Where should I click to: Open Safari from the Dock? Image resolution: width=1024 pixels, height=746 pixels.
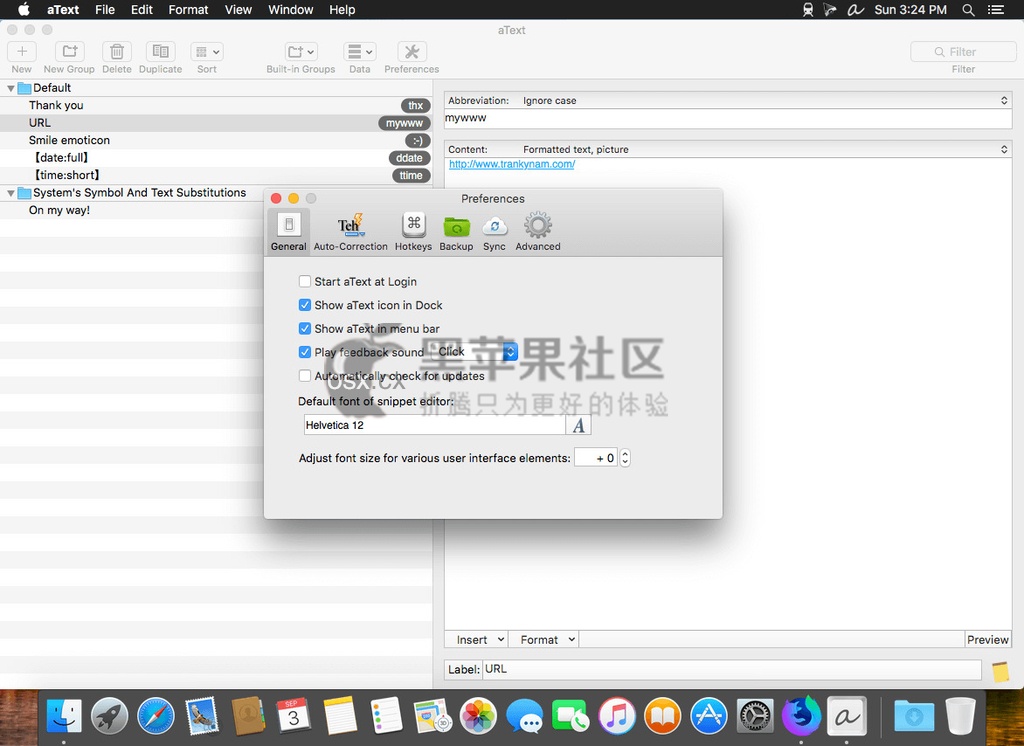[156, 717]
